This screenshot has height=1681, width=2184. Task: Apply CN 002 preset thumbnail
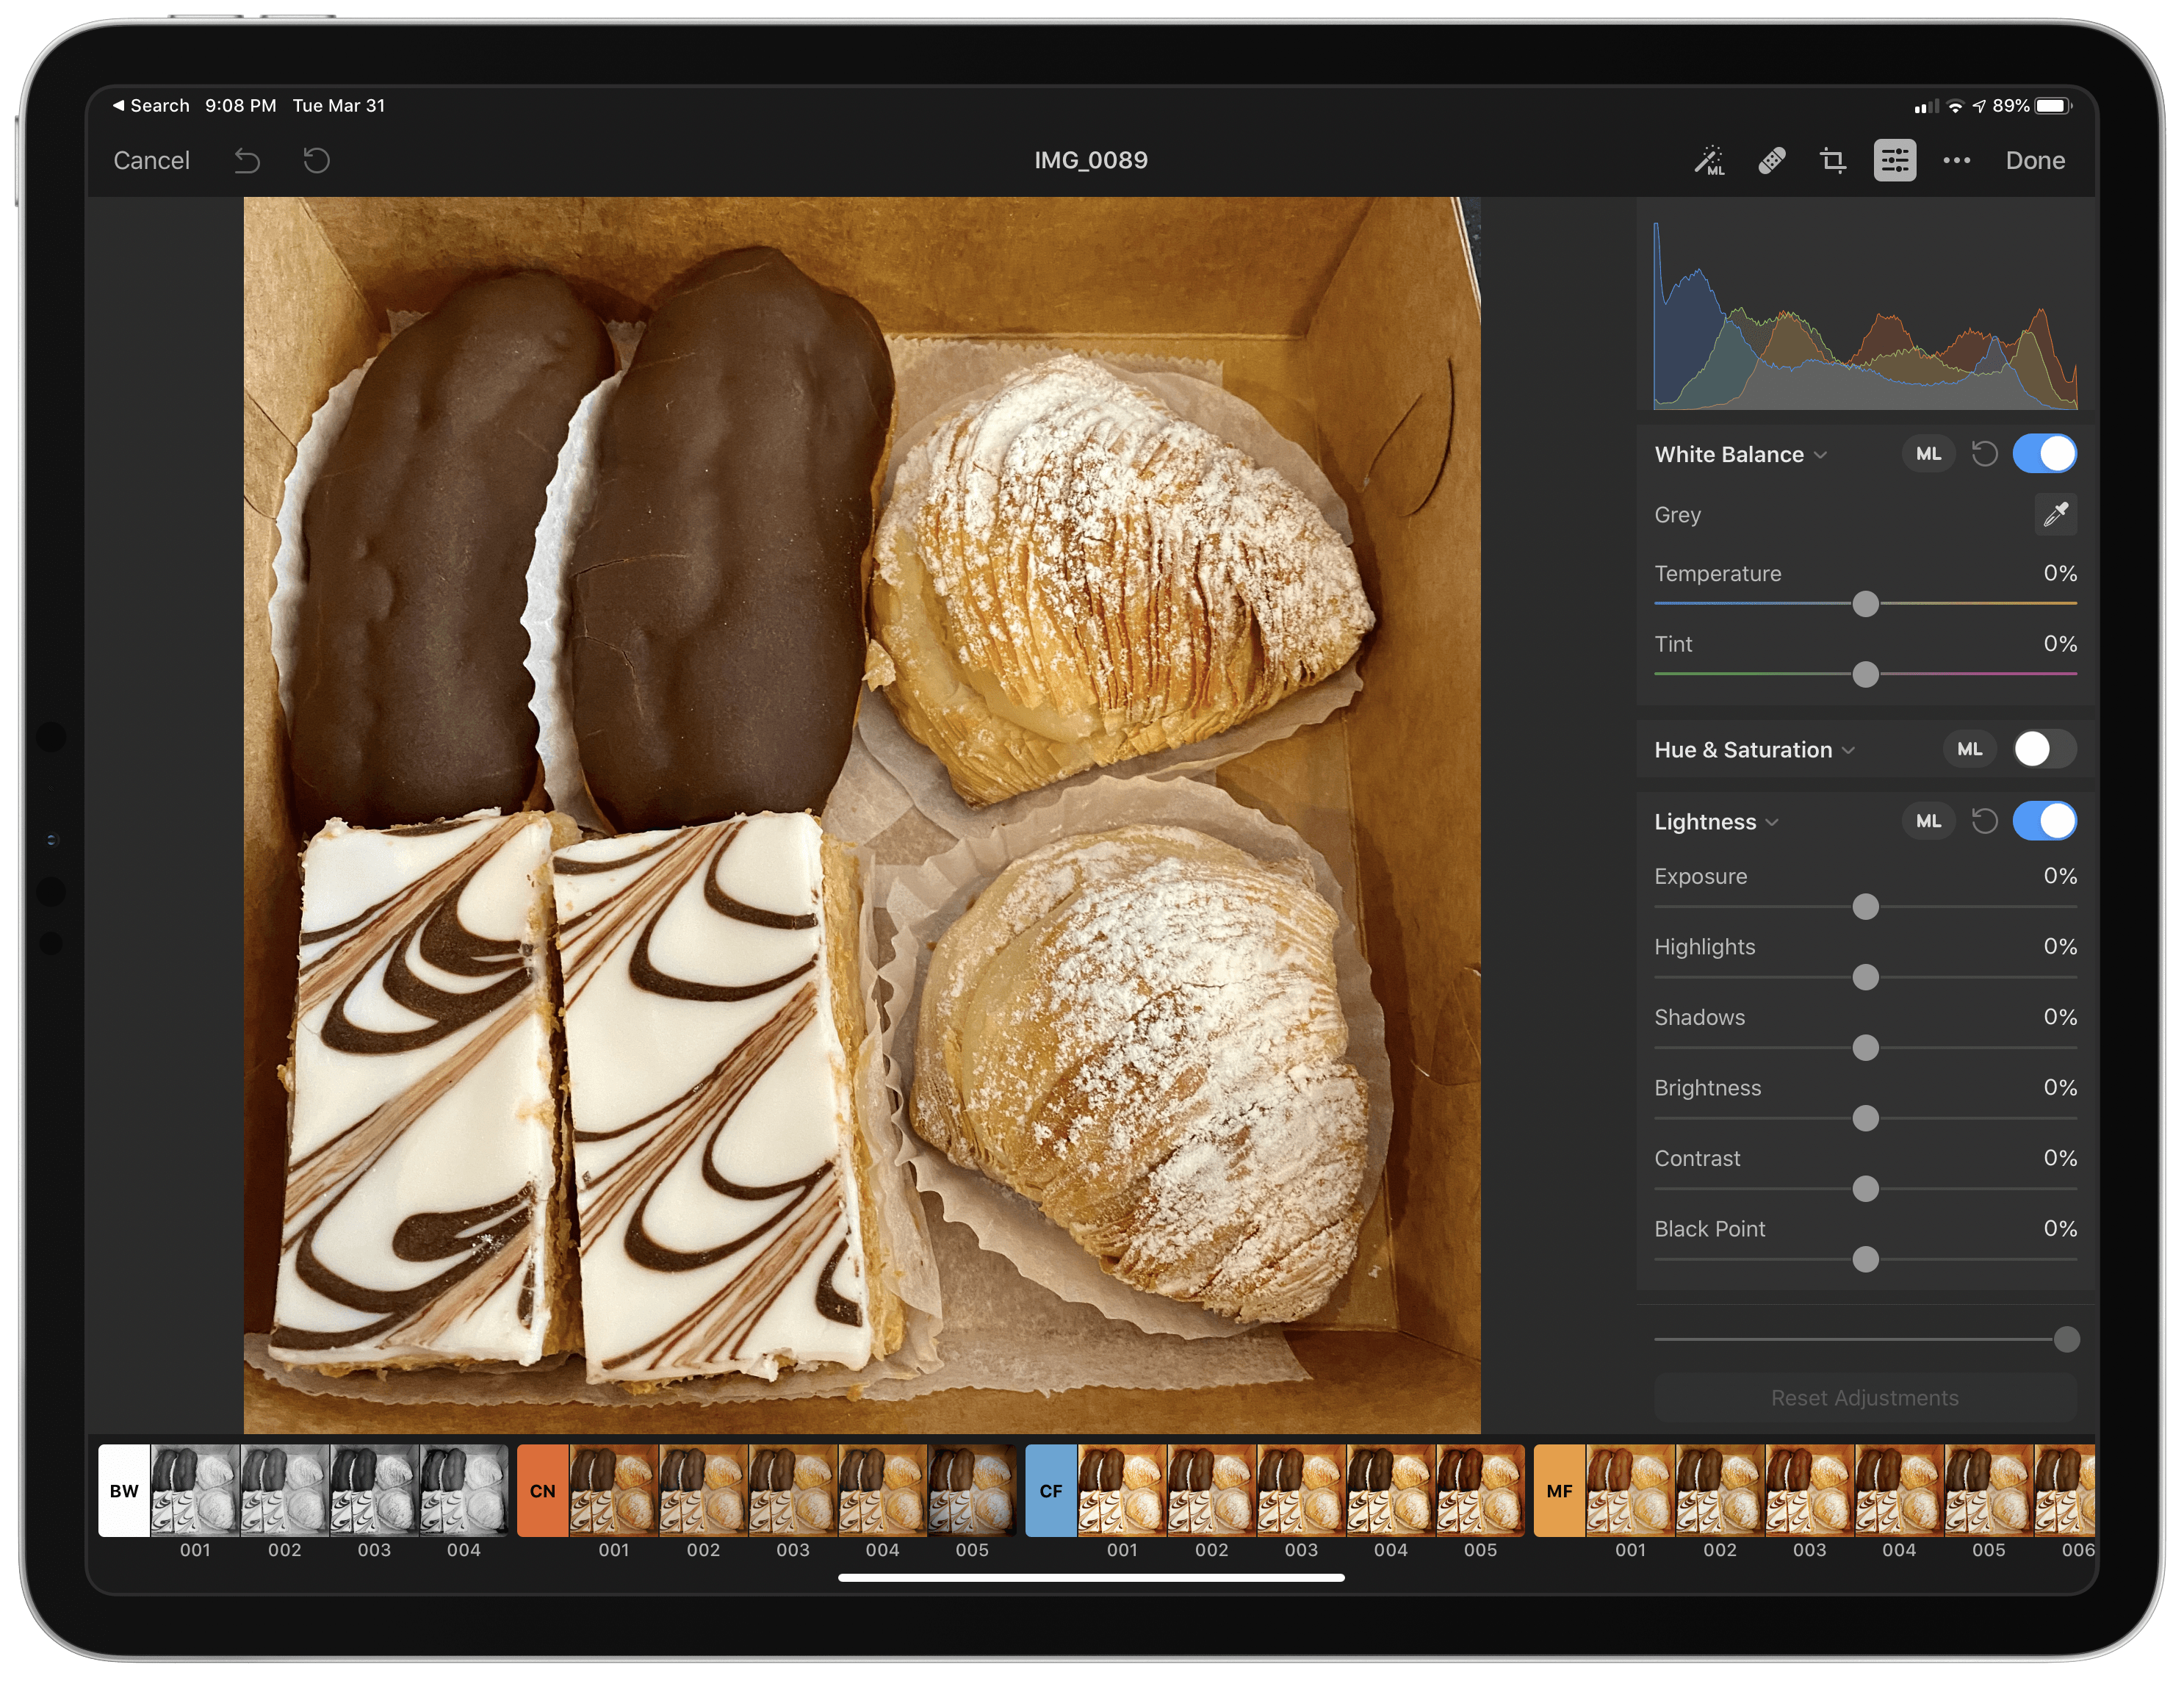[x=703, y=1490]
